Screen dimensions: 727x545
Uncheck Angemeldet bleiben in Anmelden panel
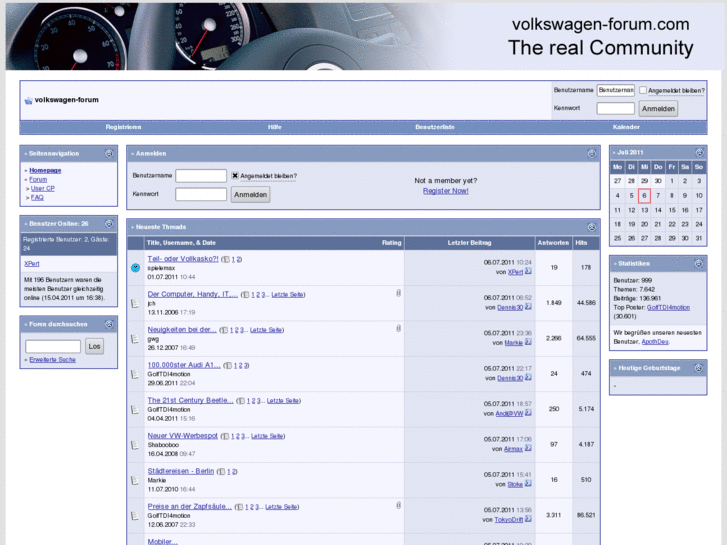click(x=235, y=175)
